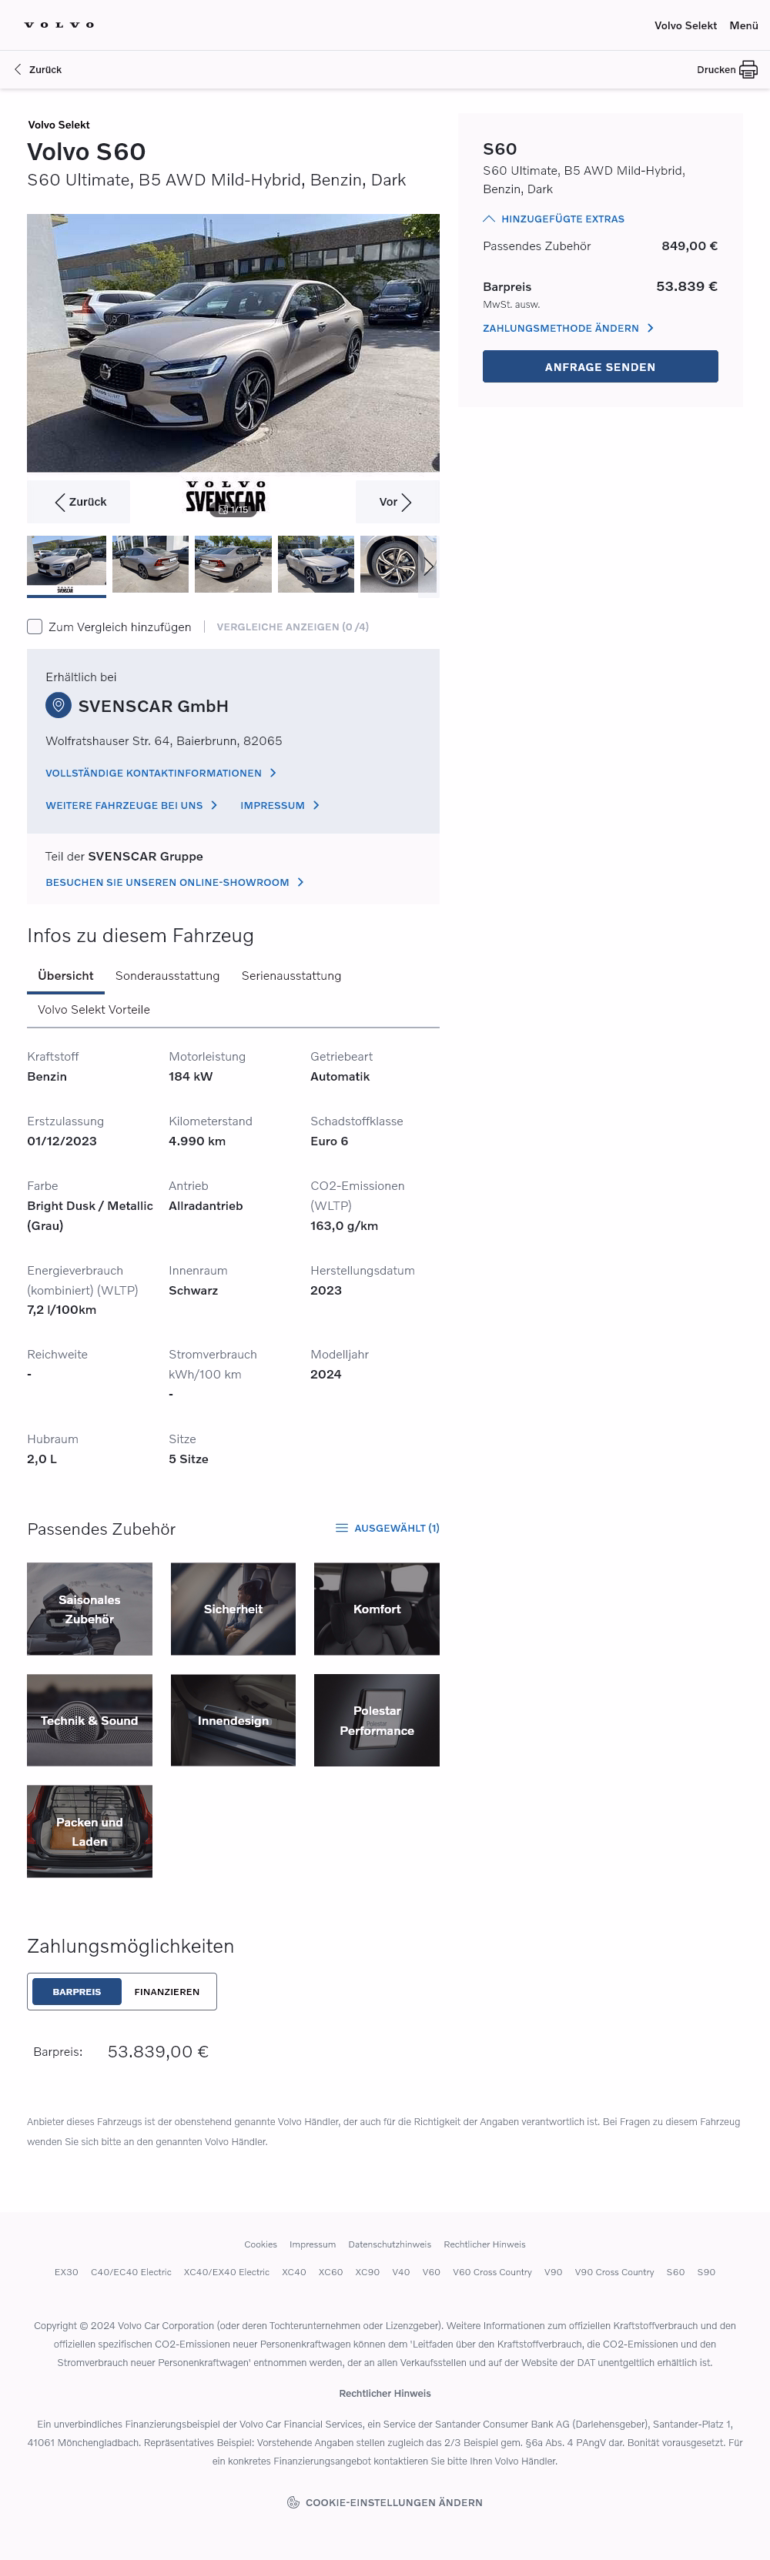Switch to the Sonderausstattung tab
This screenshot has height=2560, width=770.
(167, 976)
